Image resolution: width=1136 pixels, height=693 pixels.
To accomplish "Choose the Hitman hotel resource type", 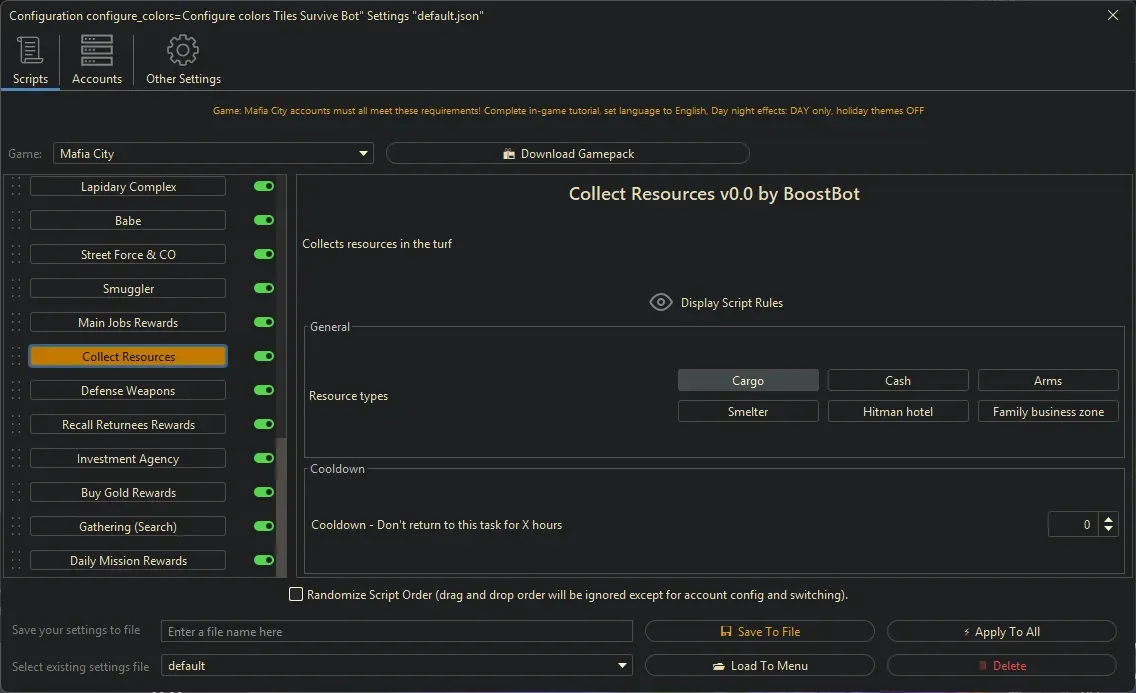I will click(897, 411).
